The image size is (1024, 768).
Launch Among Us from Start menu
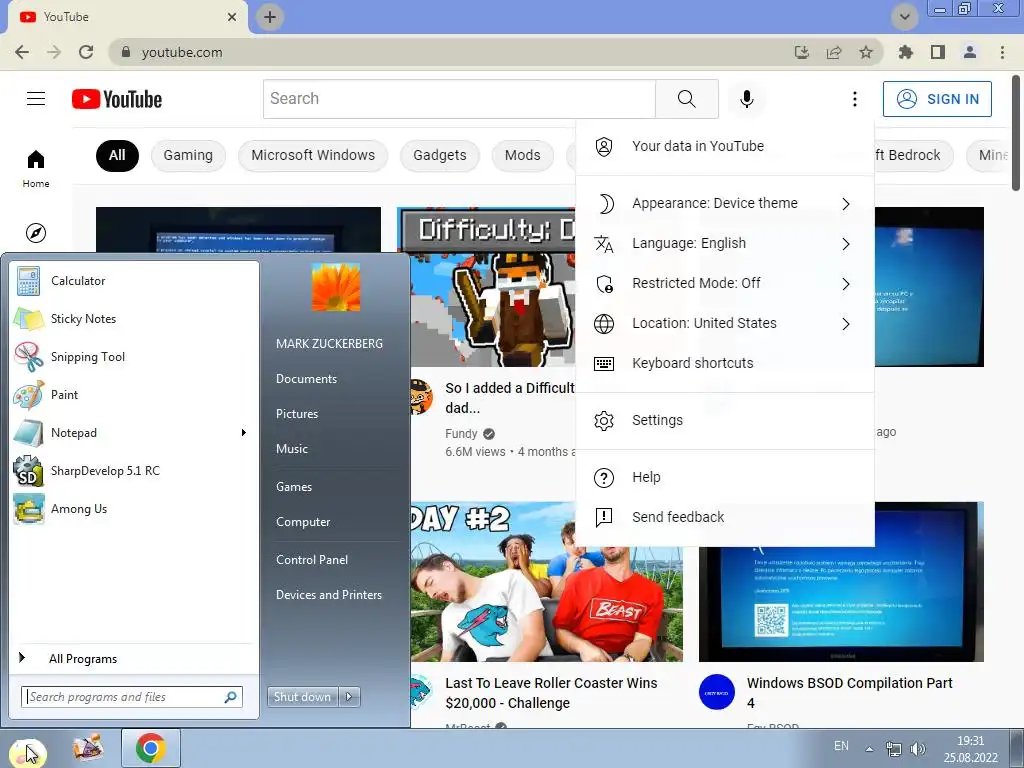click(x=133, y=509)
